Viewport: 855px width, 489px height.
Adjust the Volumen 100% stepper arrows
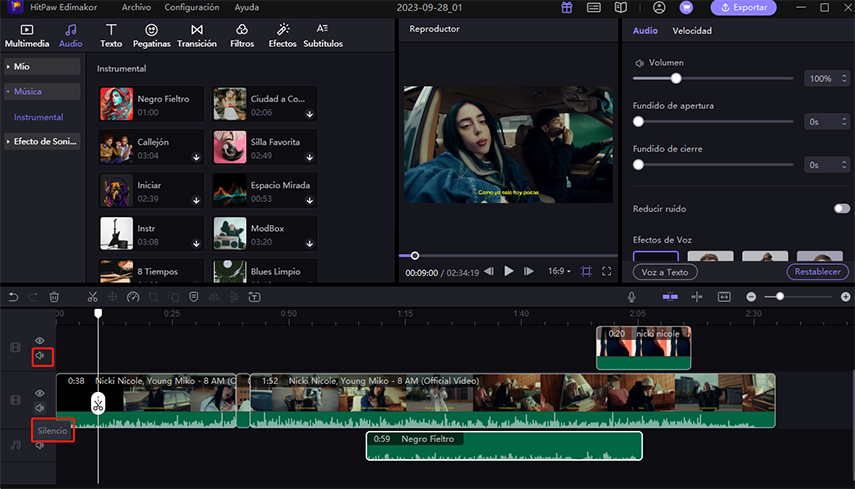pos(844,79)
